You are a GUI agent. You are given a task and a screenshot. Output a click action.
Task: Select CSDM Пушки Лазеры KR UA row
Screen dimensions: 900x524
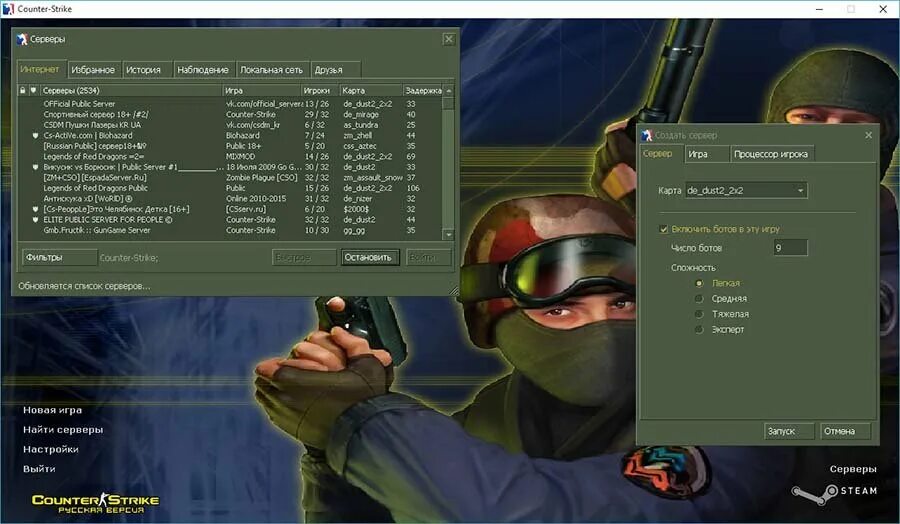(x=230, y=125)
